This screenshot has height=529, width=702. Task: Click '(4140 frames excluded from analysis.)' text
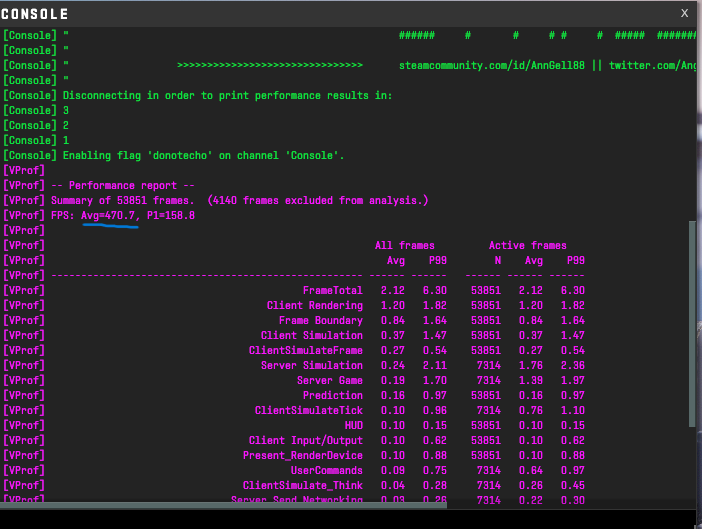(x=318, y=201)
